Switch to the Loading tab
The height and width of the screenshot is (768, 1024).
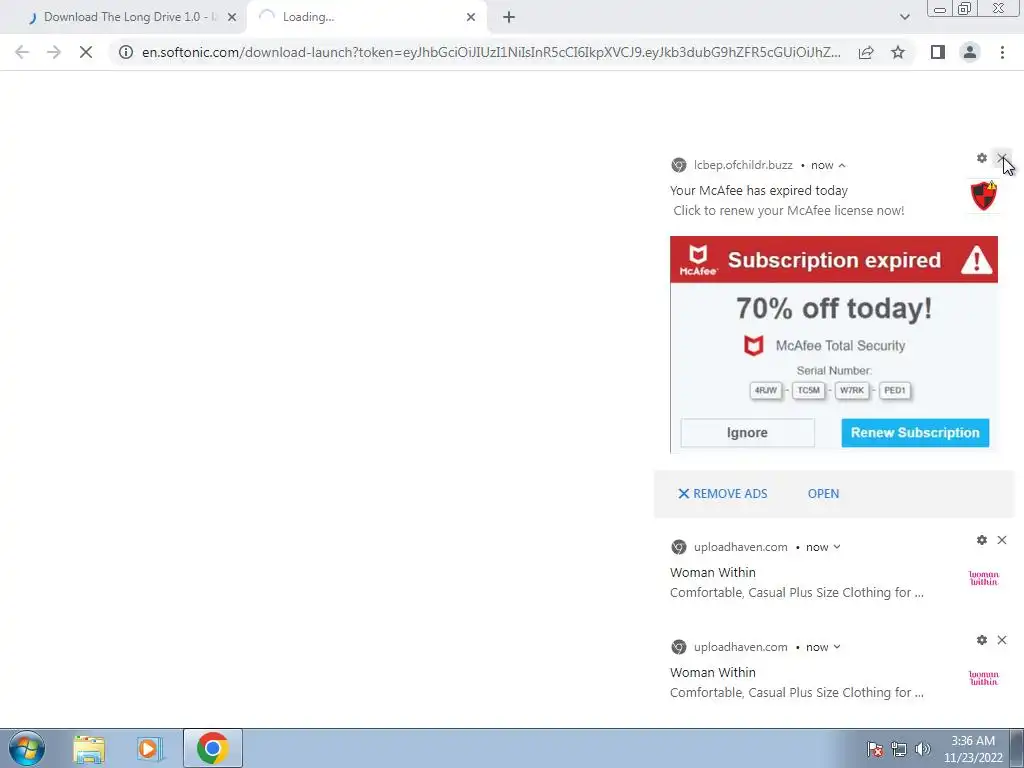coord(366,17)
